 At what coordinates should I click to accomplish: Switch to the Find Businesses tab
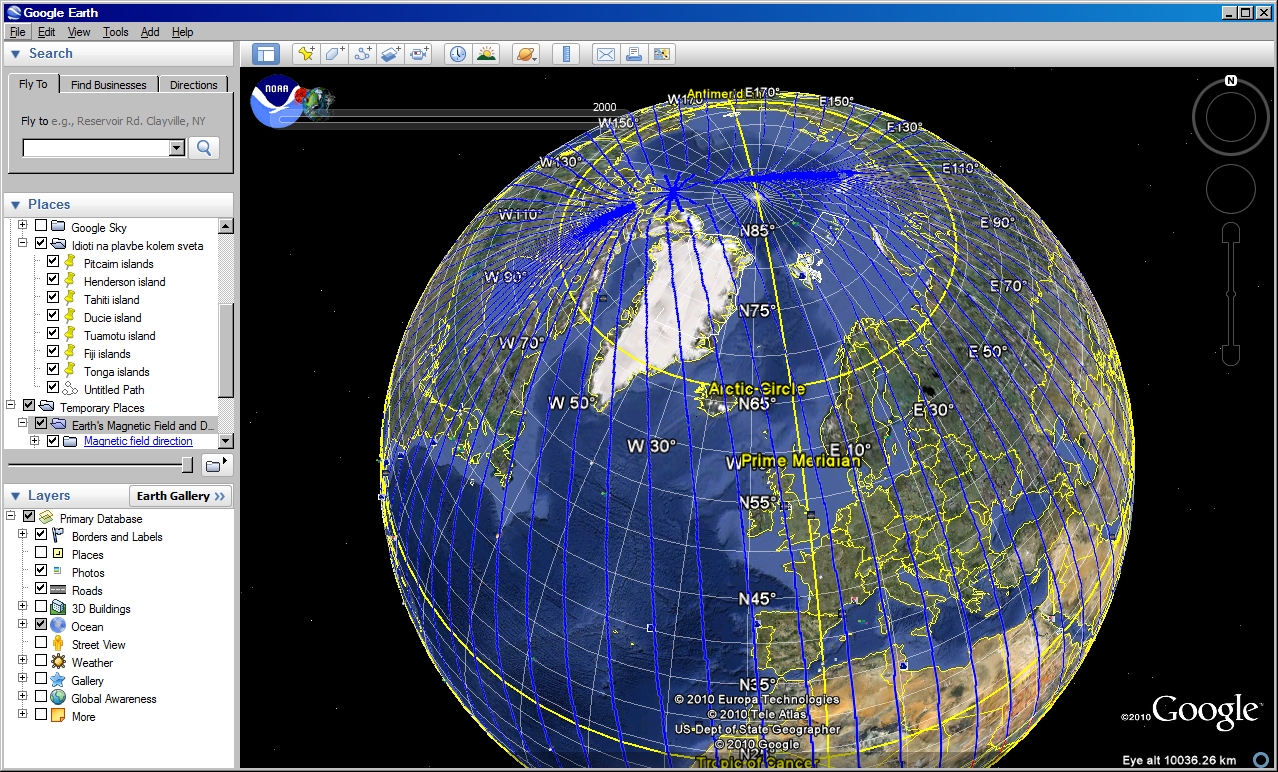point(108,85)
